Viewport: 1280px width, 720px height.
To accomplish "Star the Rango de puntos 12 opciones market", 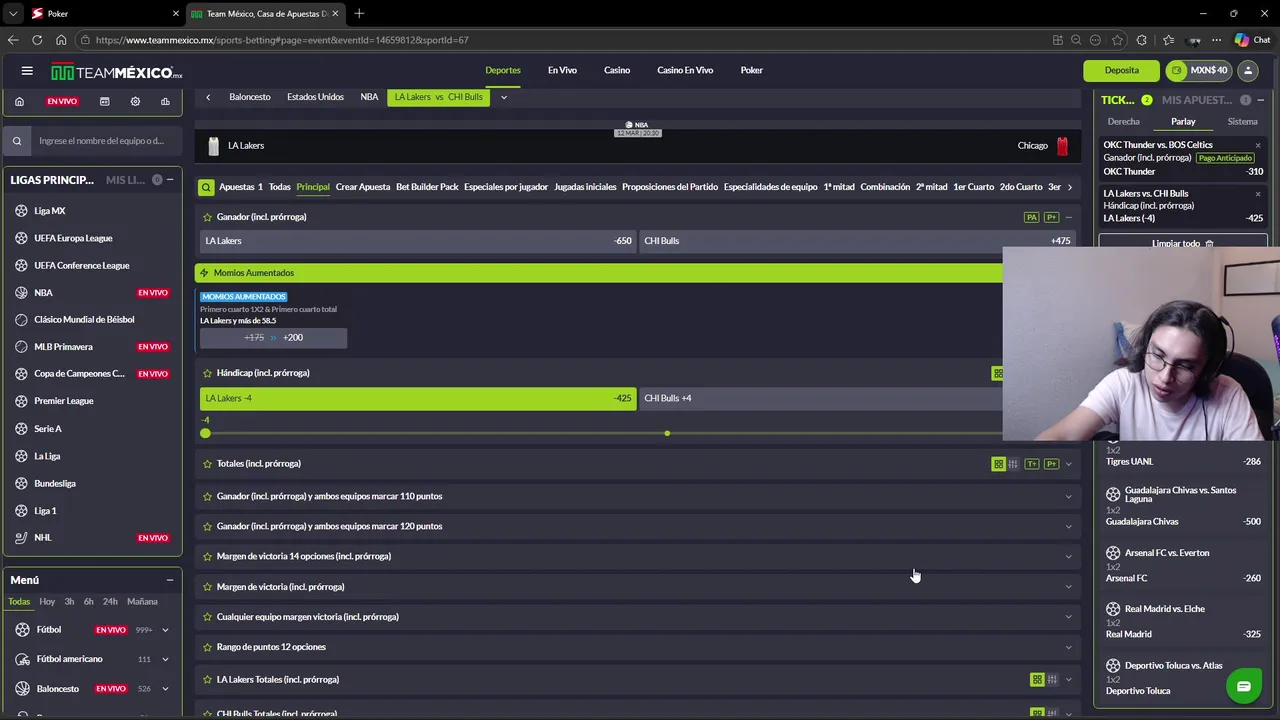I will [x=207, y=647].
